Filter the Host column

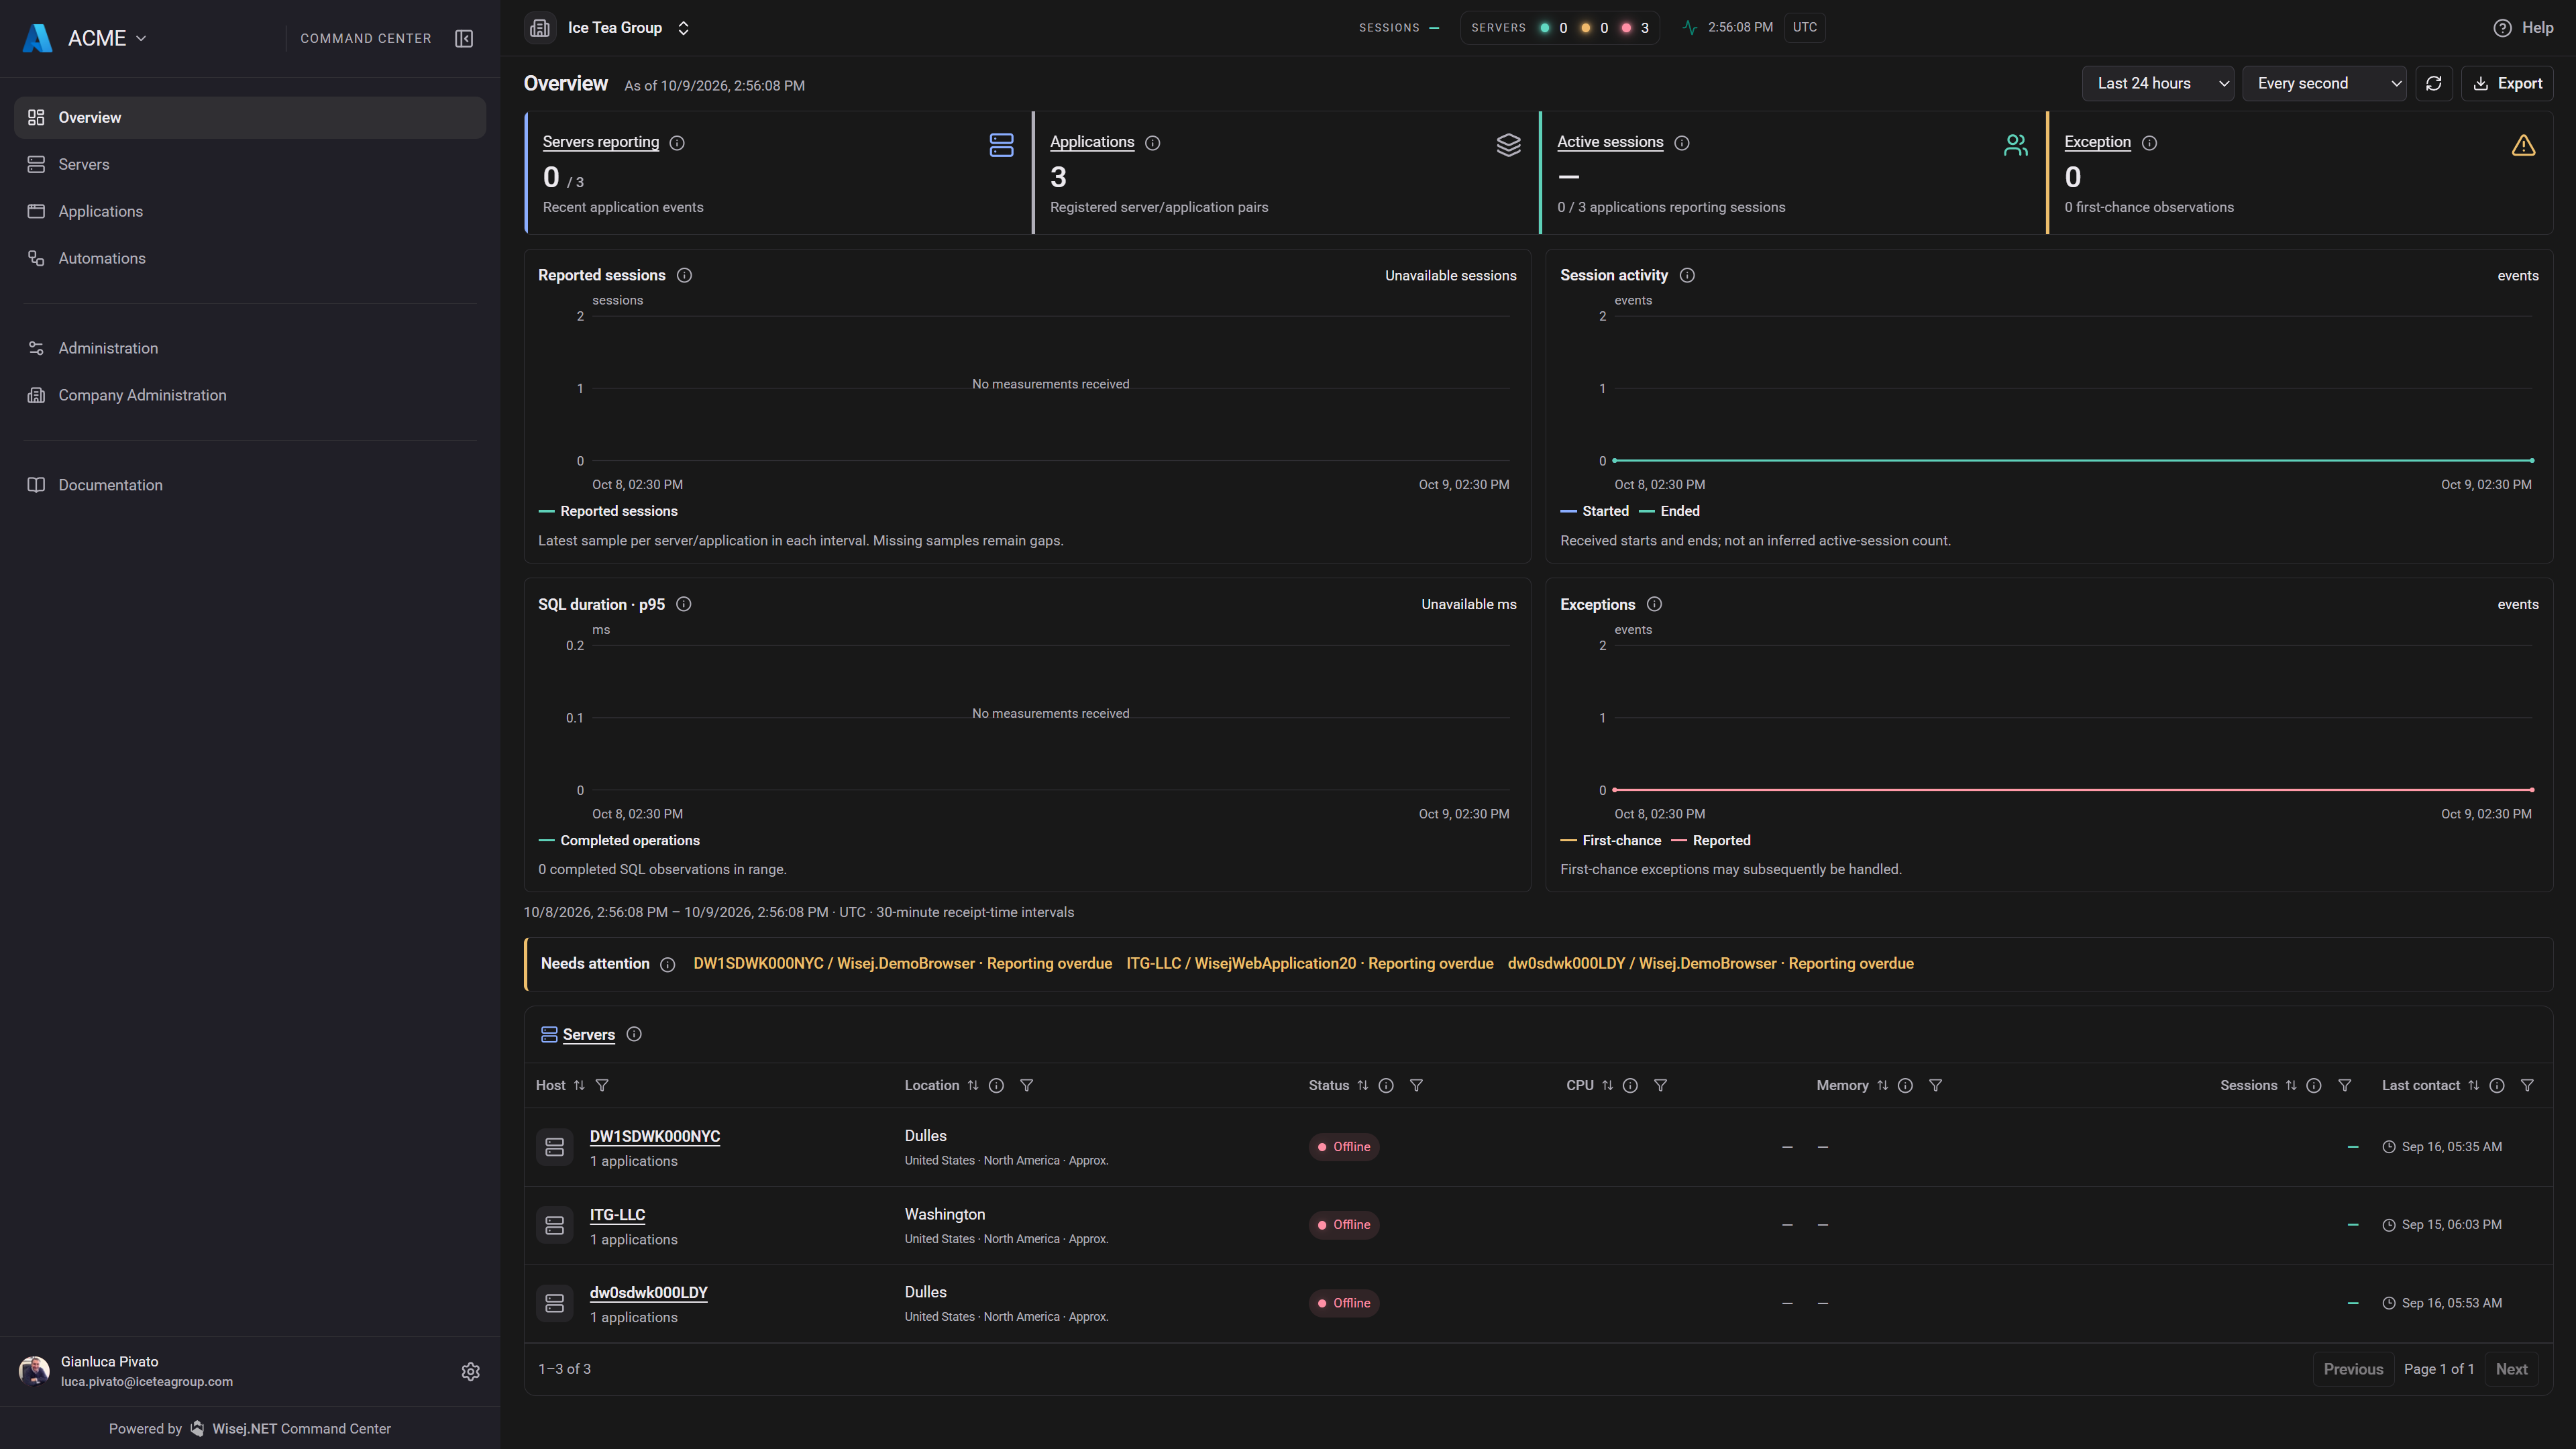602,1085
